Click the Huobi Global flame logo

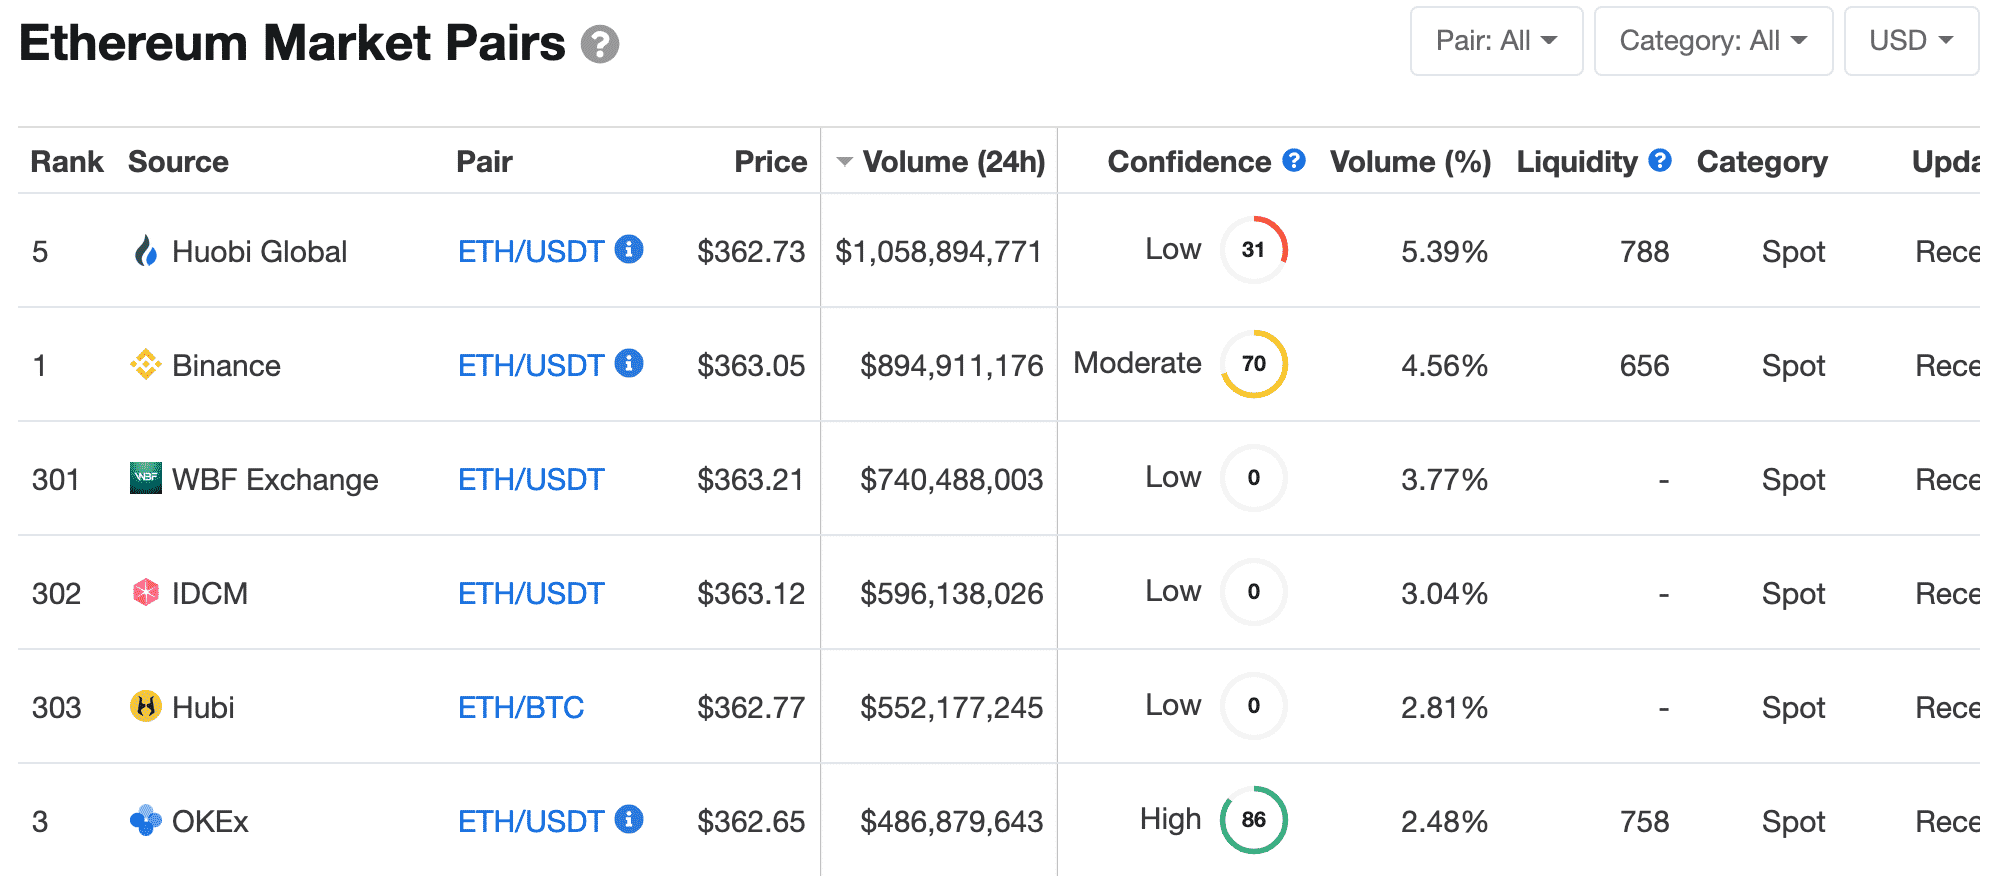coord(146,251)
